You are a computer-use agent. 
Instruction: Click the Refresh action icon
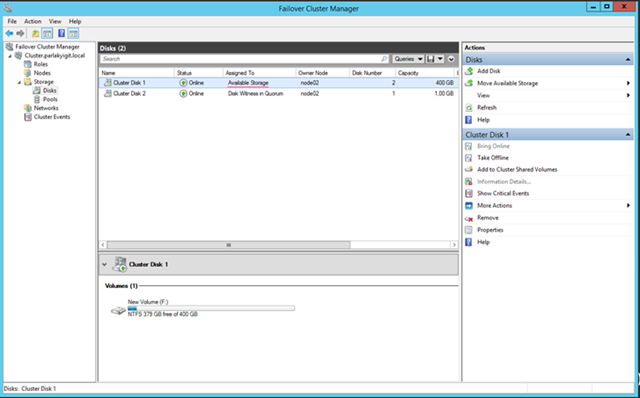469,108
